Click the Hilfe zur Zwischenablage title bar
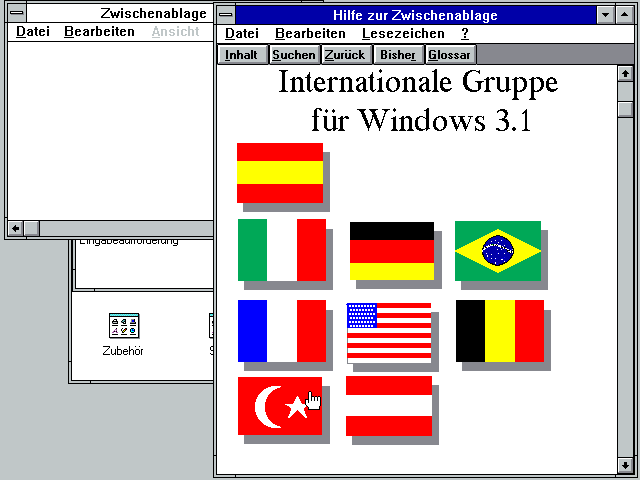The width and height of the screenshot is (640, 480). coord(416,15)
